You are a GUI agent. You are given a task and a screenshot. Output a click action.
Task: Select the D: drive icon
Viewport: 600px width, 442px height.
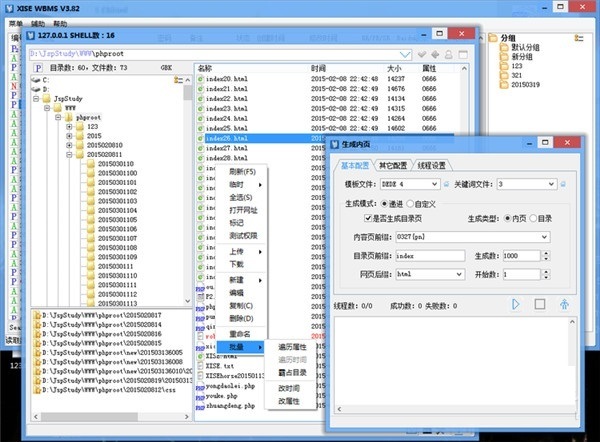(36, 89)
